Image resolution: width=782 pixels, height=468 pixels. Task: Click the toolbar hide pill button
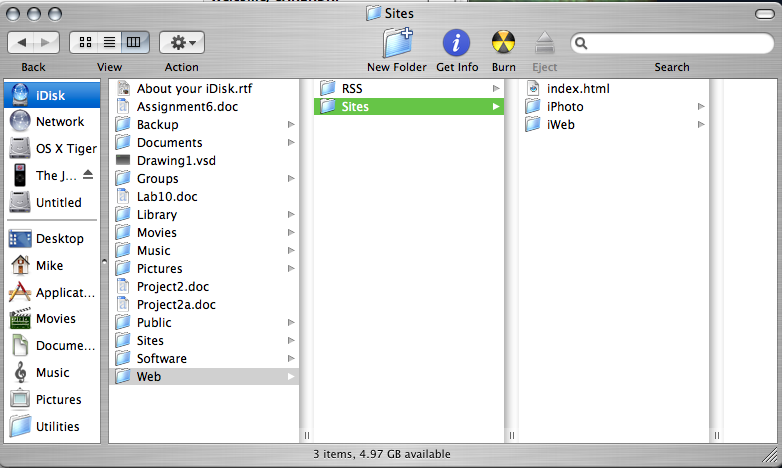click(765, 14)
